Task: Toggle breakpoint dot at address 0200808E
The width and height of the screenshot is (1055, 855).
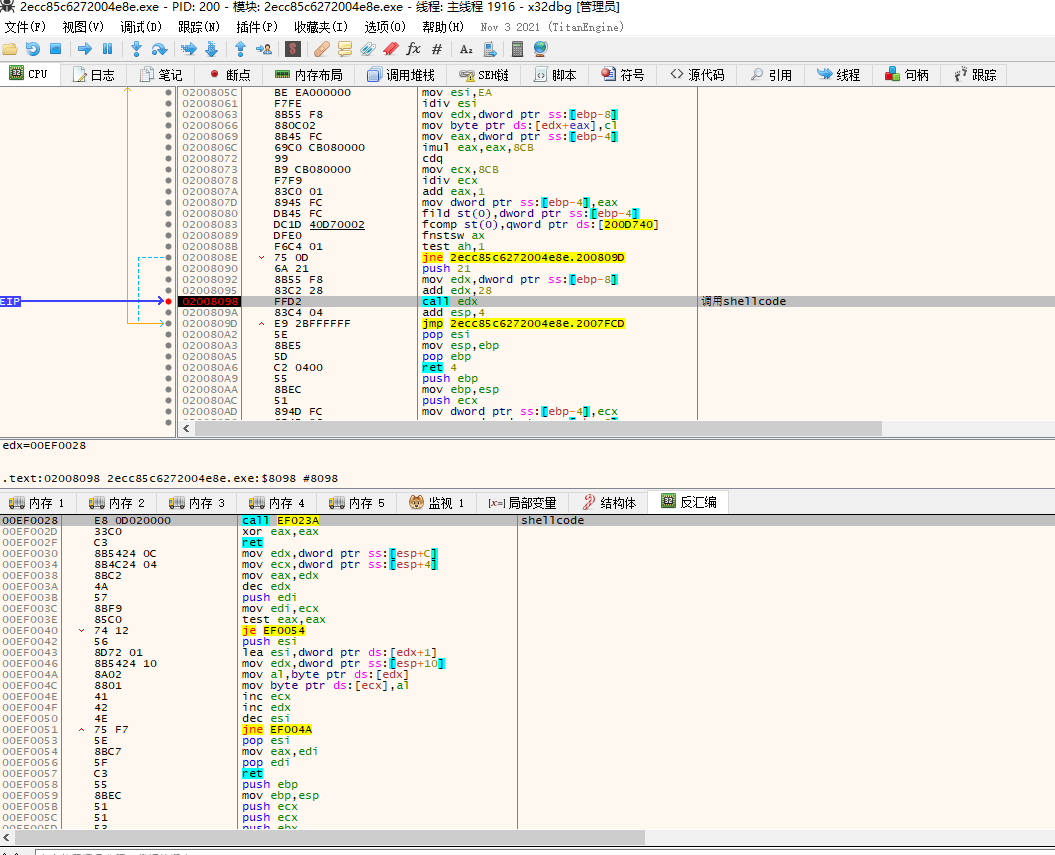Action: click(168, 258)
